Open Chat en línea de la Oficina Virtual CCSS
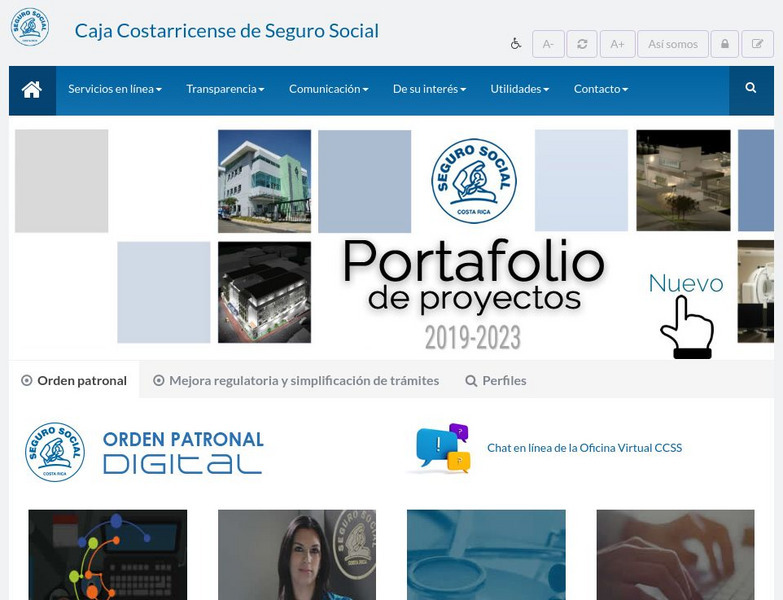The width and height of the screenshot is (783, 600). pos(584,448)
